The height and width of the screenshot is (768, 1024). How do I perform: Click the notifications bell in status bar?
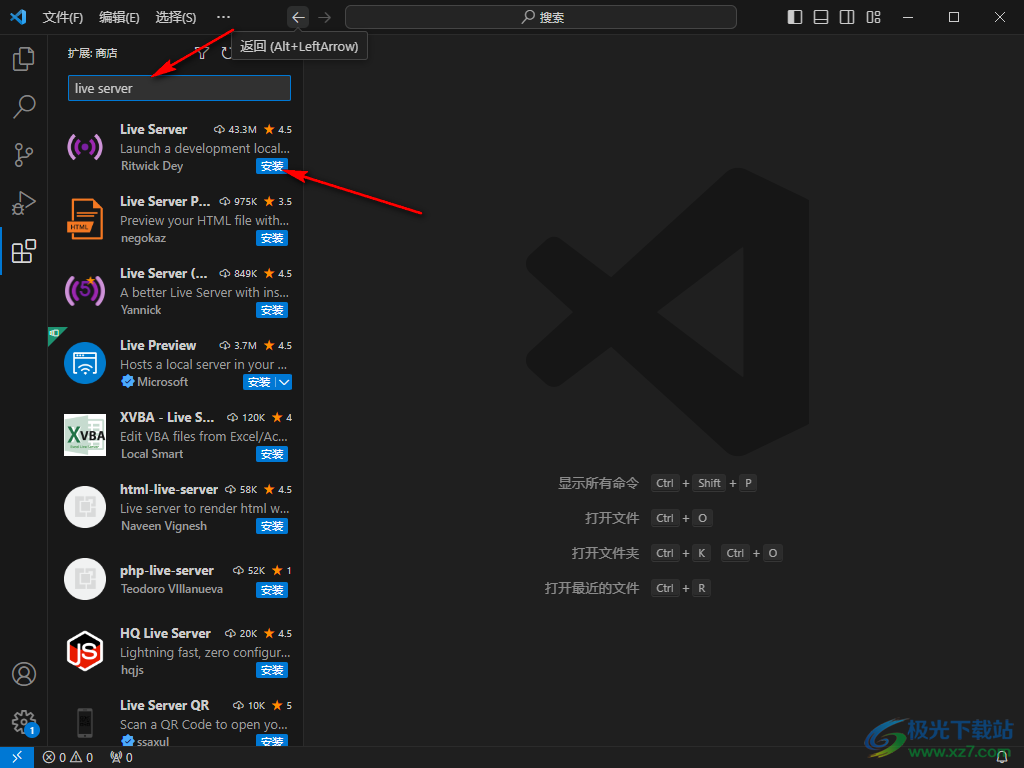pos(1002,757)
